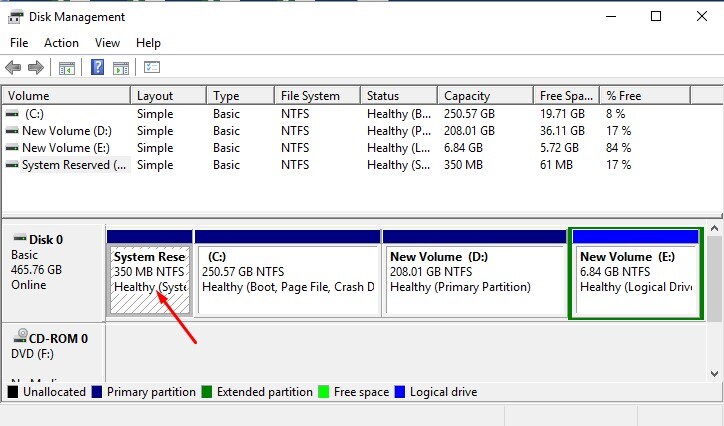
Task: Sort by the Free Space column header
Action: pos(567,96)
